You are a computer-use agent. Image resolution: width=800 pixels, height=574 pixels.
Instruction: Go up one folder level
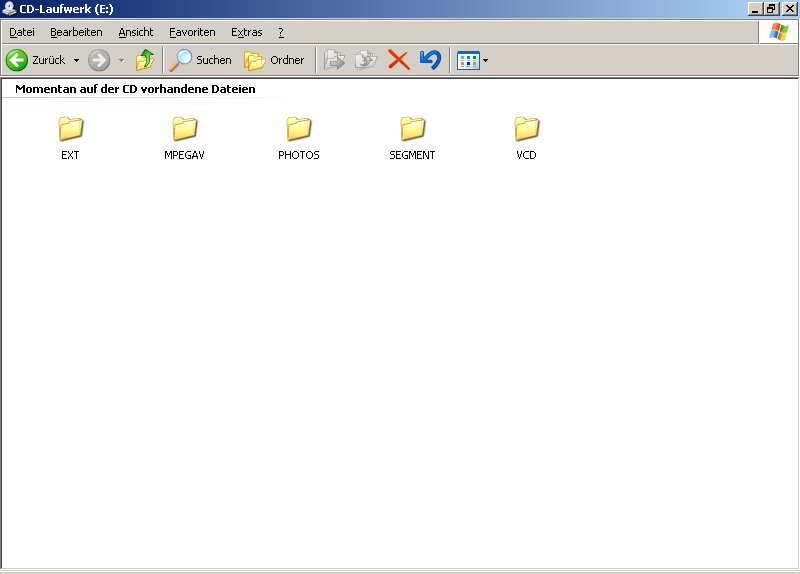145,60
